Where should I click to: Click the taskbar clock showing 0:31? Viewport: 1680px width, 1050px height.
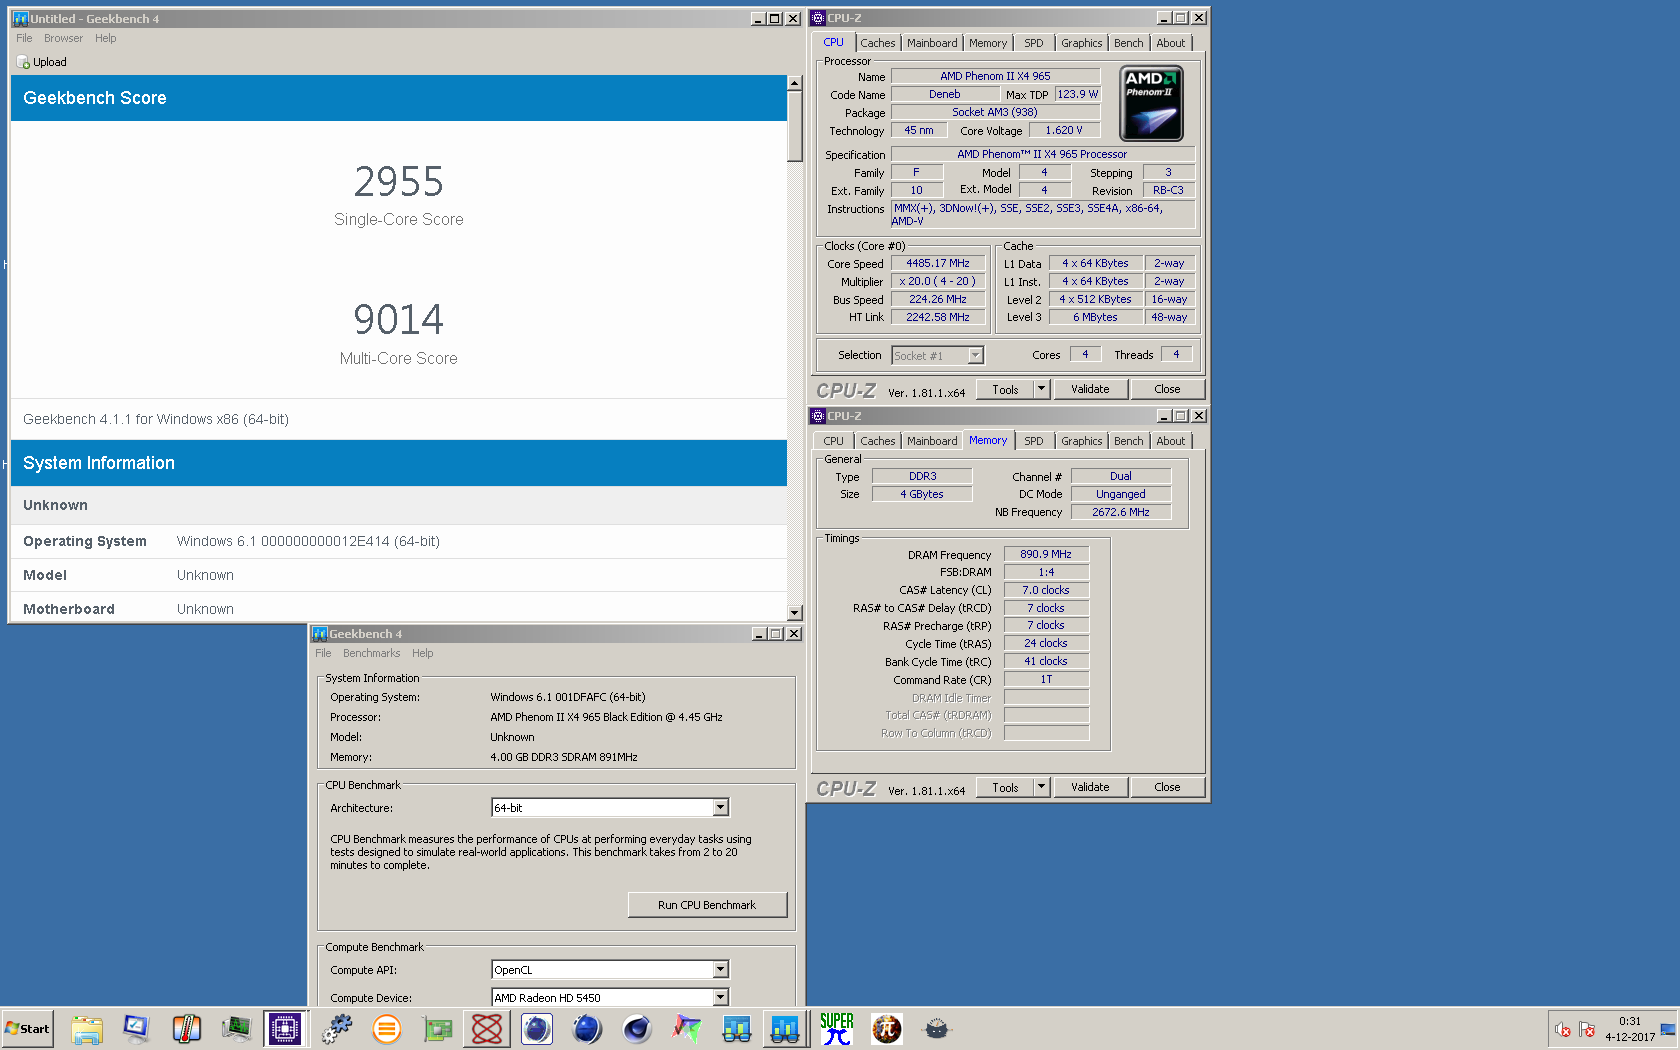(1630, 1021)
